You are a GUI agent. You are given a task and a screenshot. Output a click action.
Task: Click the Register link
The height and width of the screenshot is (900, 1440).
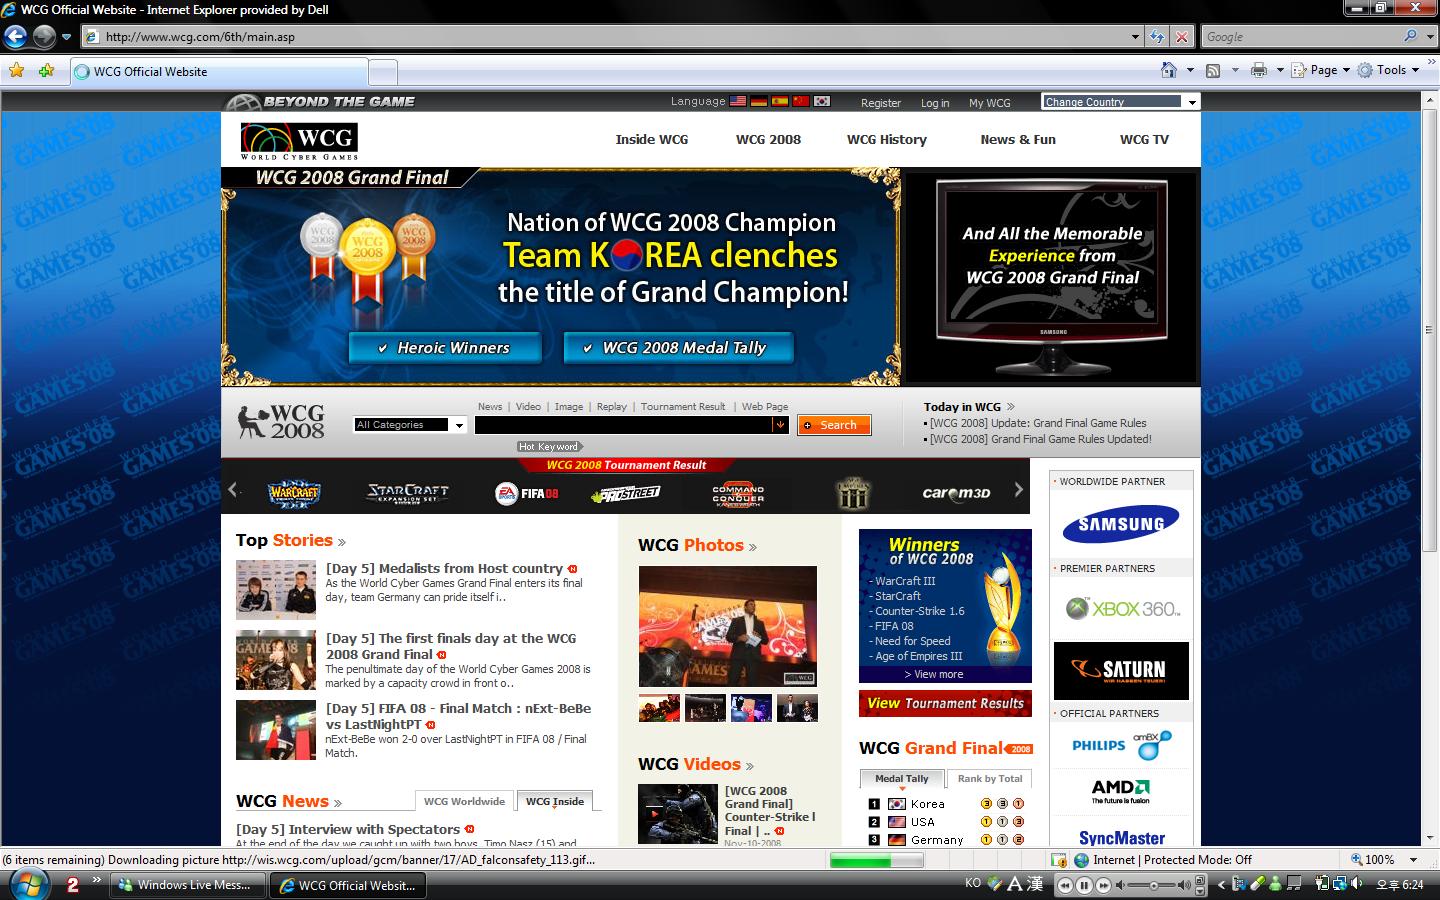click(881, 103)
